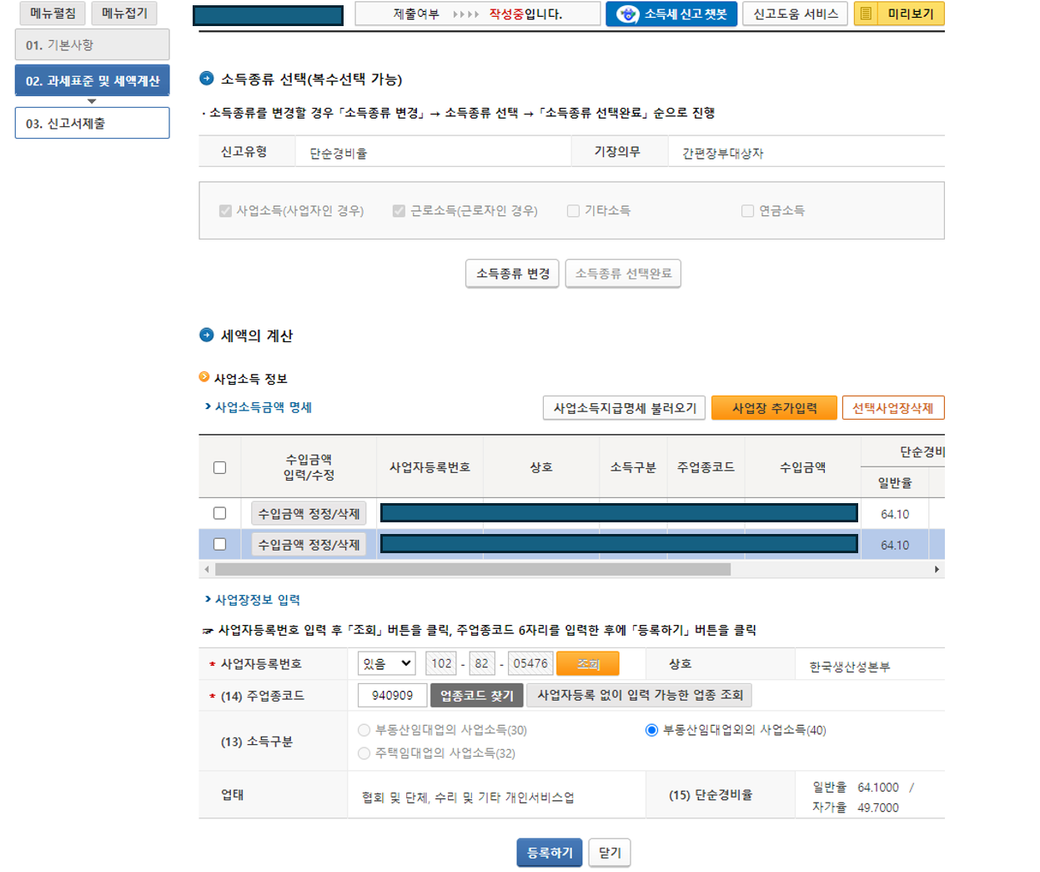Click the 소득종류 변경 button
This screenshot has height=872, width=1040.
(x=512, y=274)
